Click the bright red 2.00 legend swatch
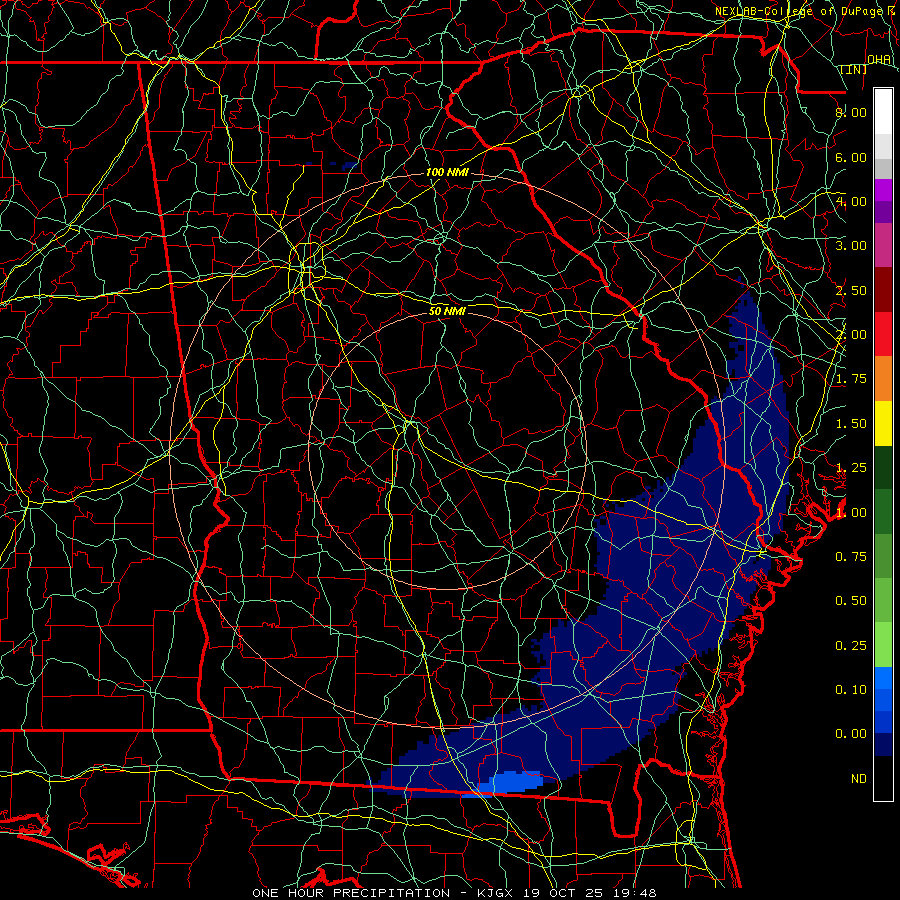Viewport: 900px width, 900px height. click(883, 334)
